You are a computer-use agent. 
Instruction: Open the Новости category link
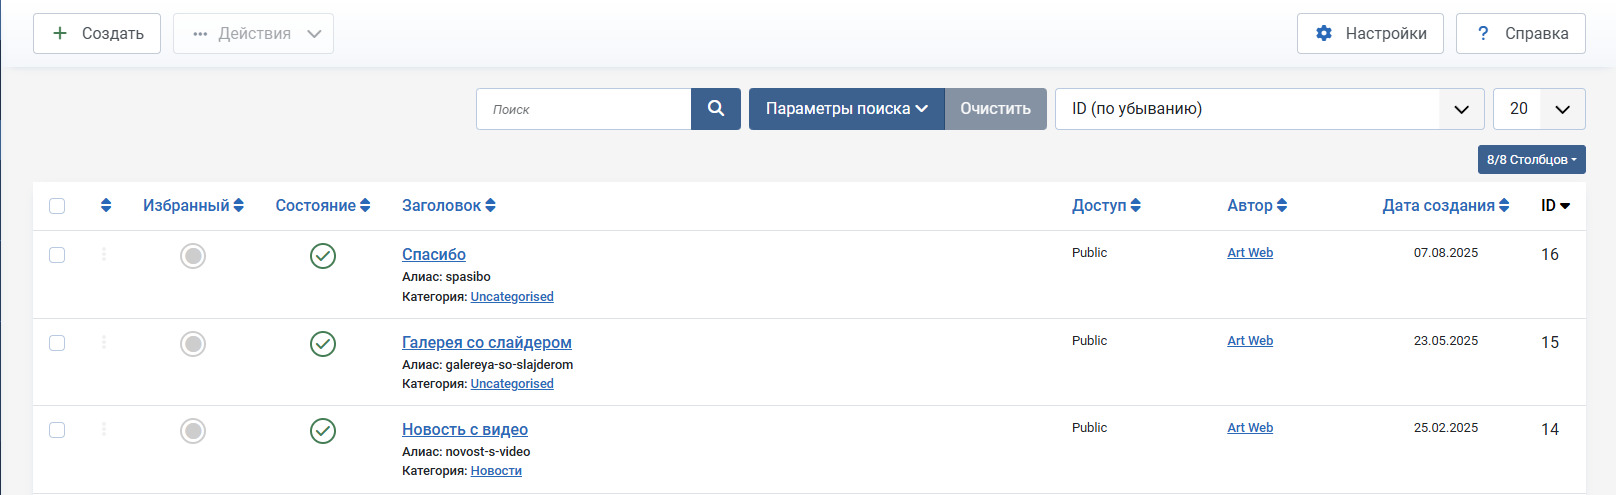496,471
